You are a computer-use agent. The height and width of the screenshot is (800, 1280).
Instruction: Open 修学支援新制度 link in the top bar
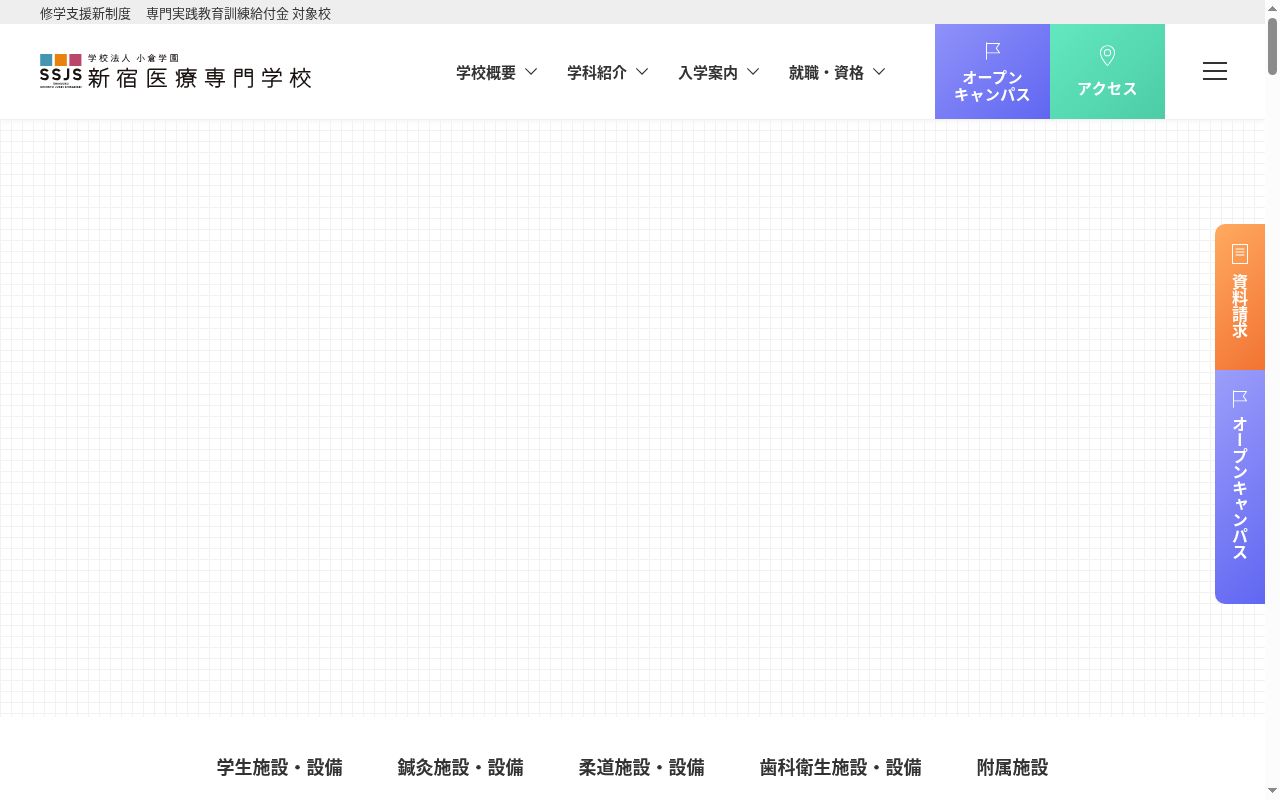click(x=85, y=14)
